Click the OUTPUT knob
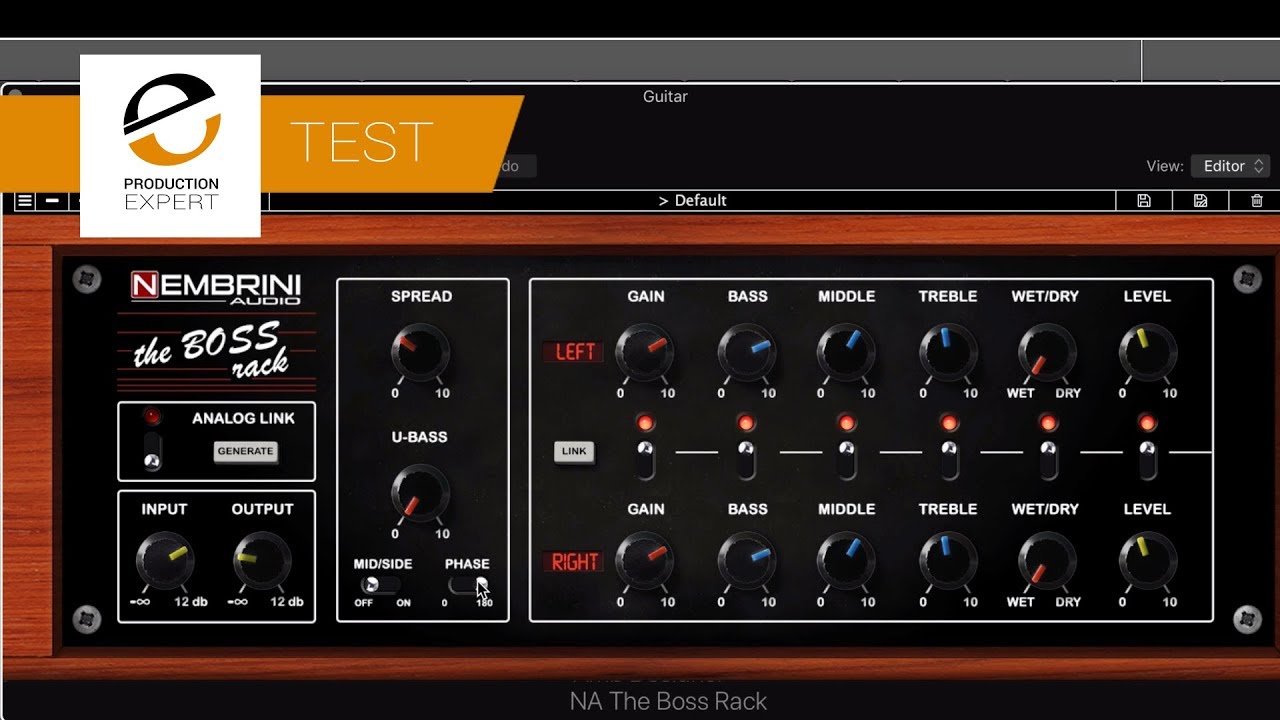The image size is (1280, 720). point(262,560)
